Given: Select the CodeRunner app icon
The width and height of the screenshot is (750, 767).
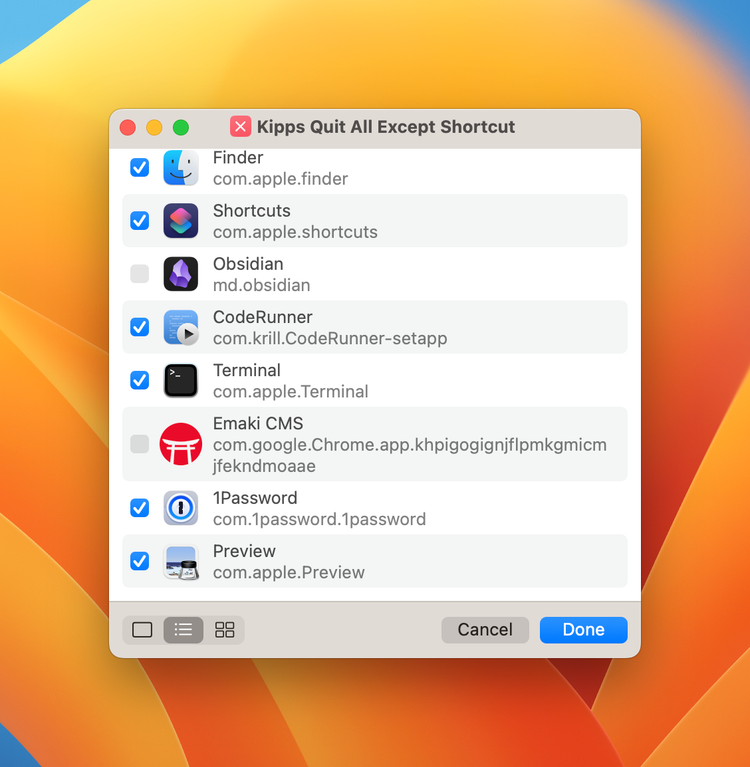Looking at the screenshot, I should [181, 327].
